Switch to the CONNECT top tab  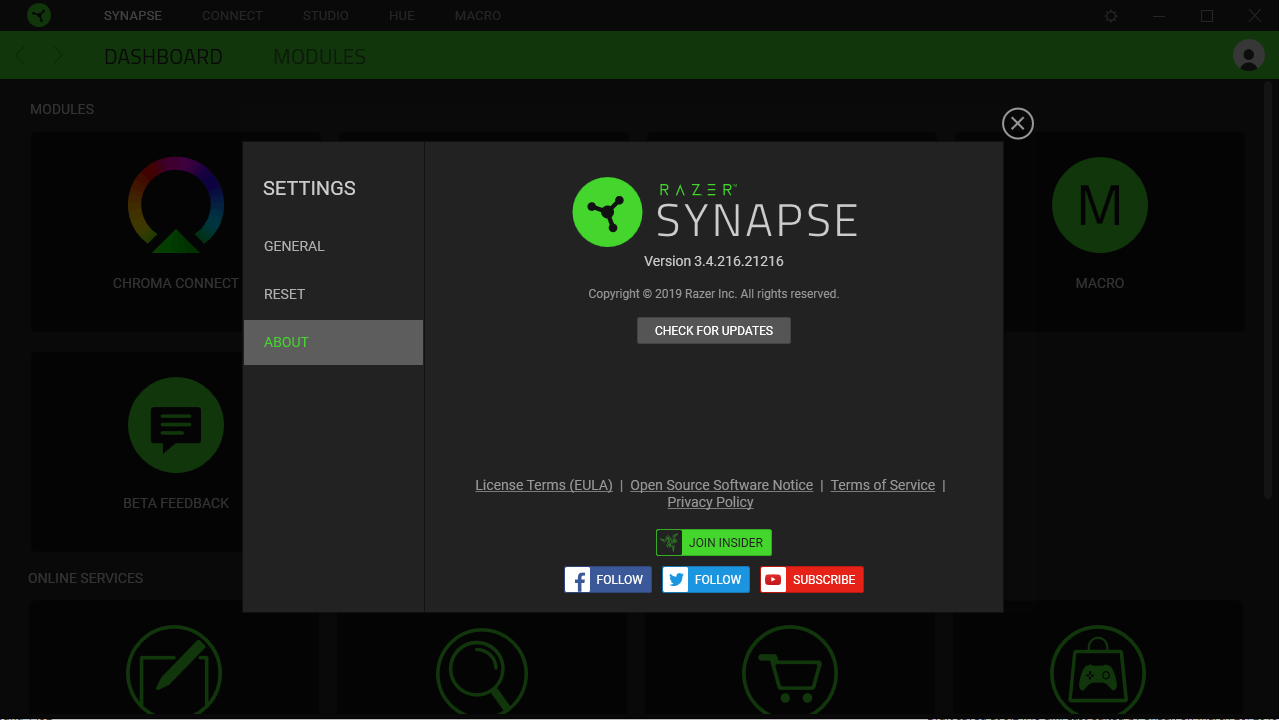(x=232, y=16)
